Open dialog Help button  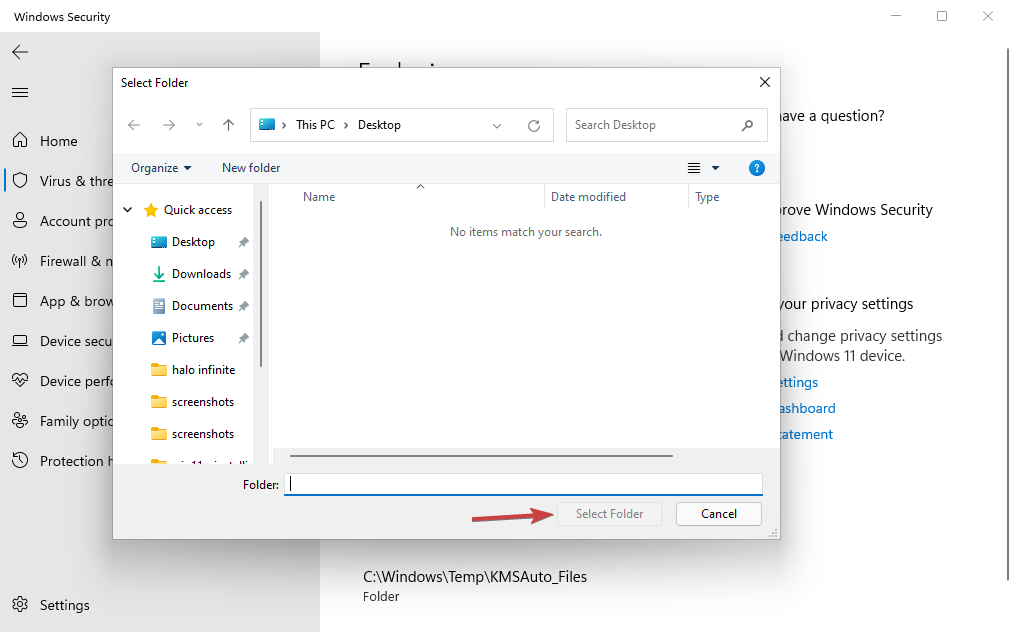[x=757, y=168]
